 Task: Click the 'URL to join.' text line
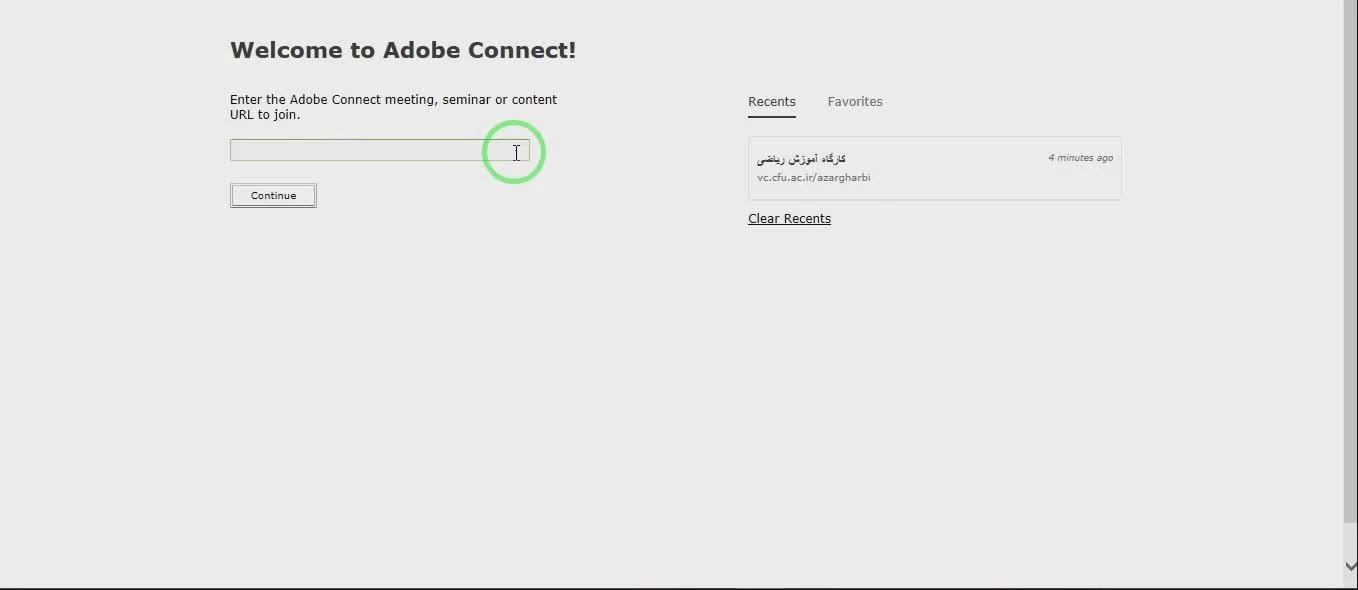(x=265, y=115)
